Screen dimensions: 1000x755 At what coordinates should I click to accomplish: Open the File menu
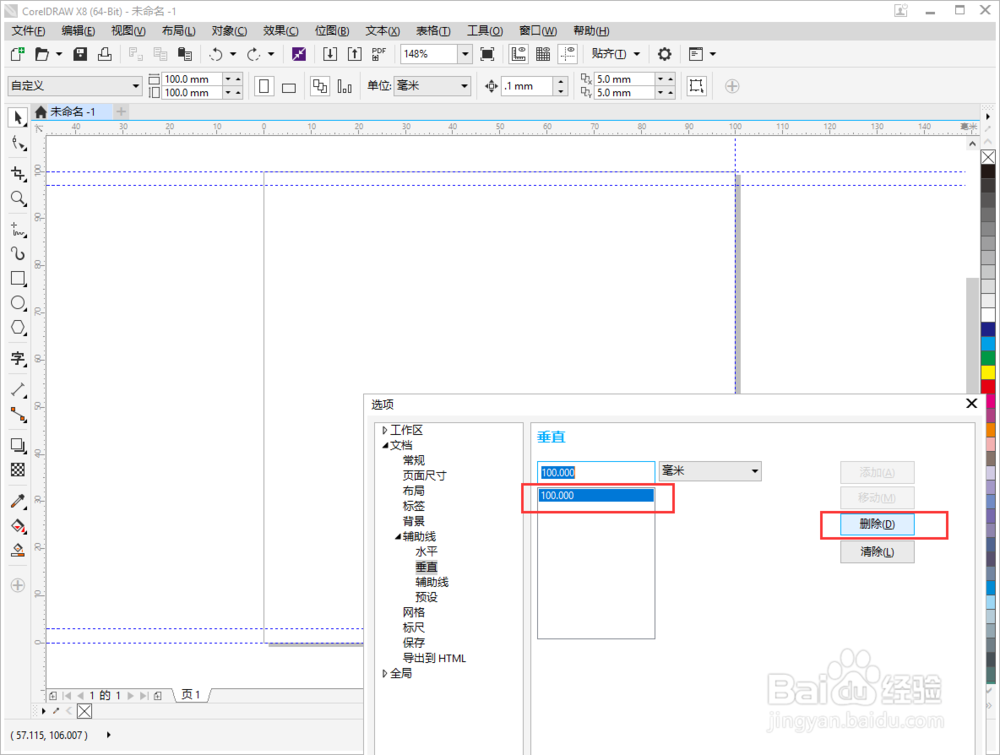pyautogui.click(x=28, y=31)
